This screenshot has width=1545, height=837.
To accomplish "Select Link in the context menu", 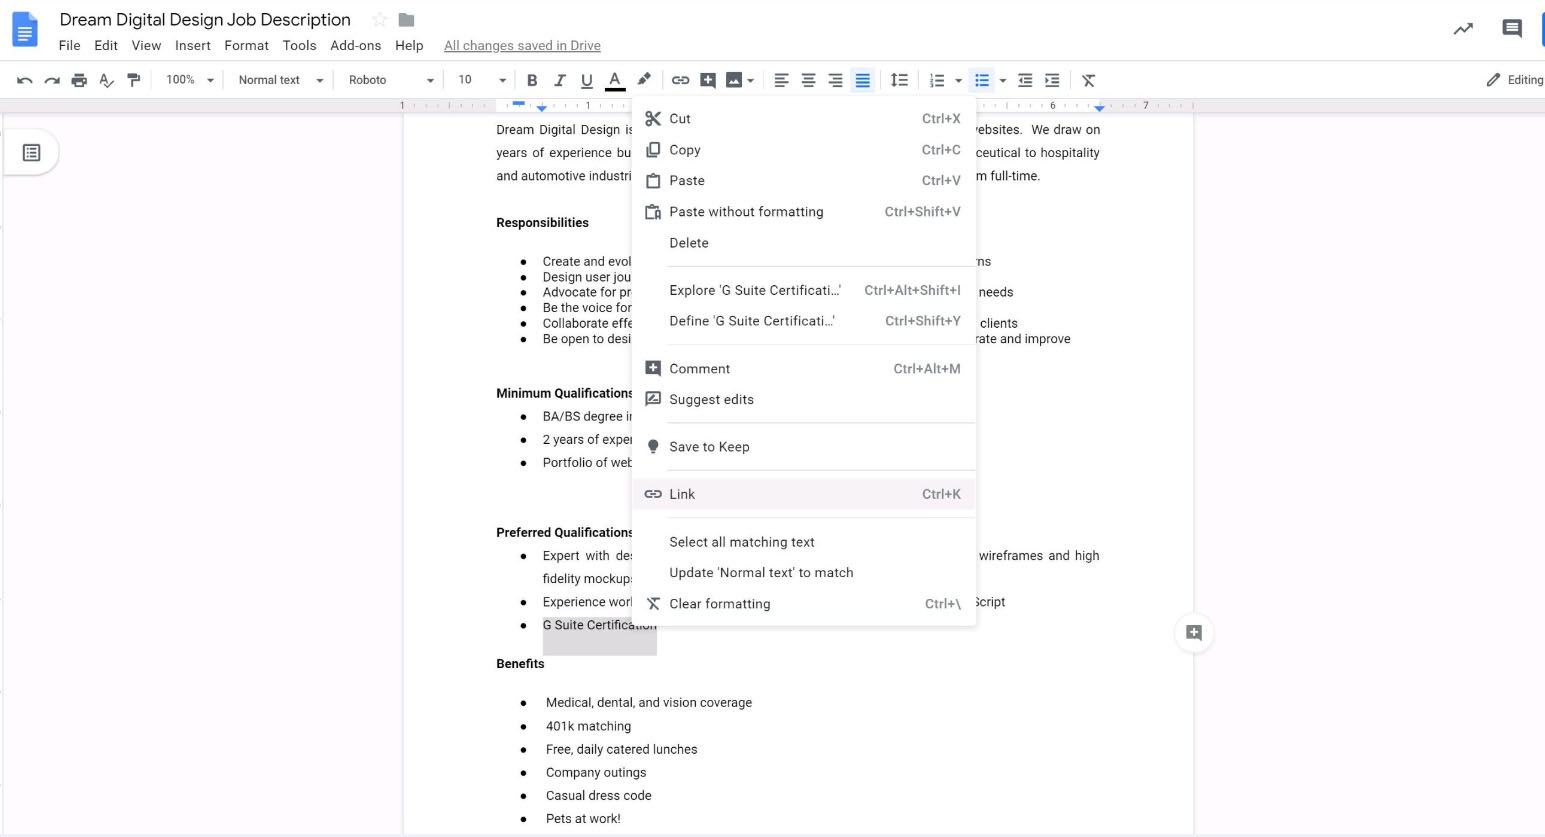I will coord(804,494).
